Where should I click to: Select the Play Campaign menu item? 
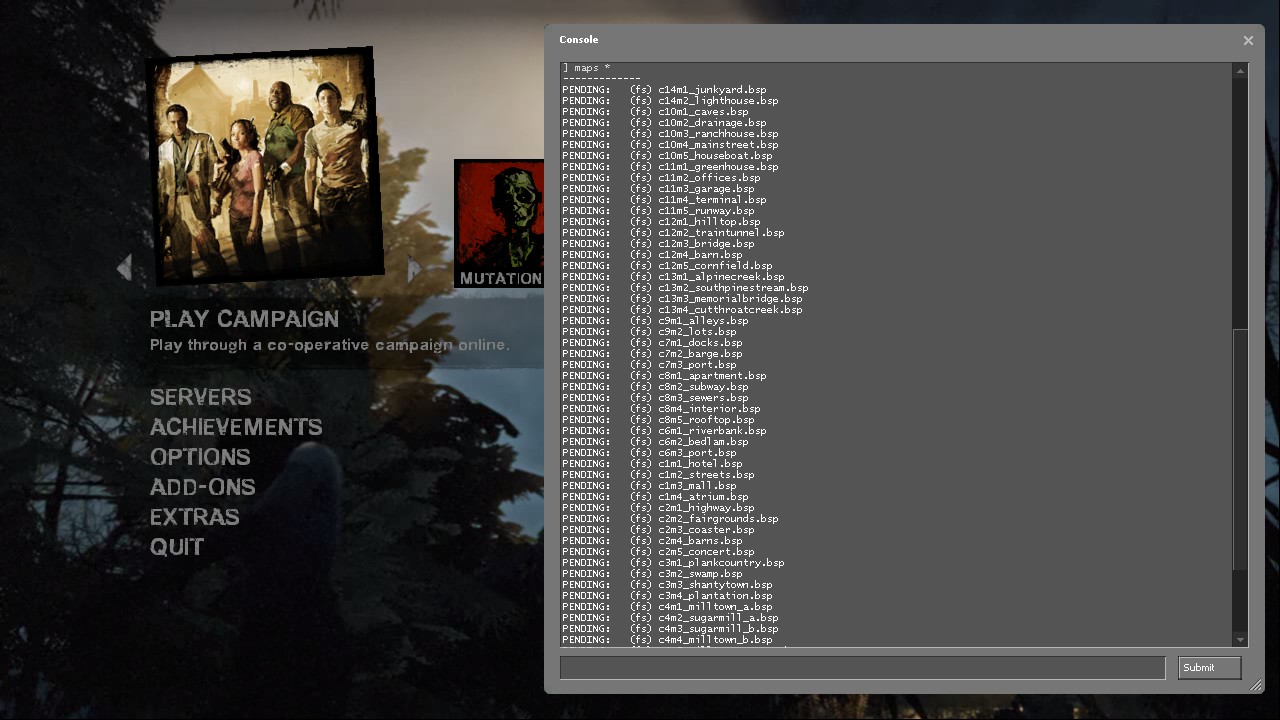(244, 319)
